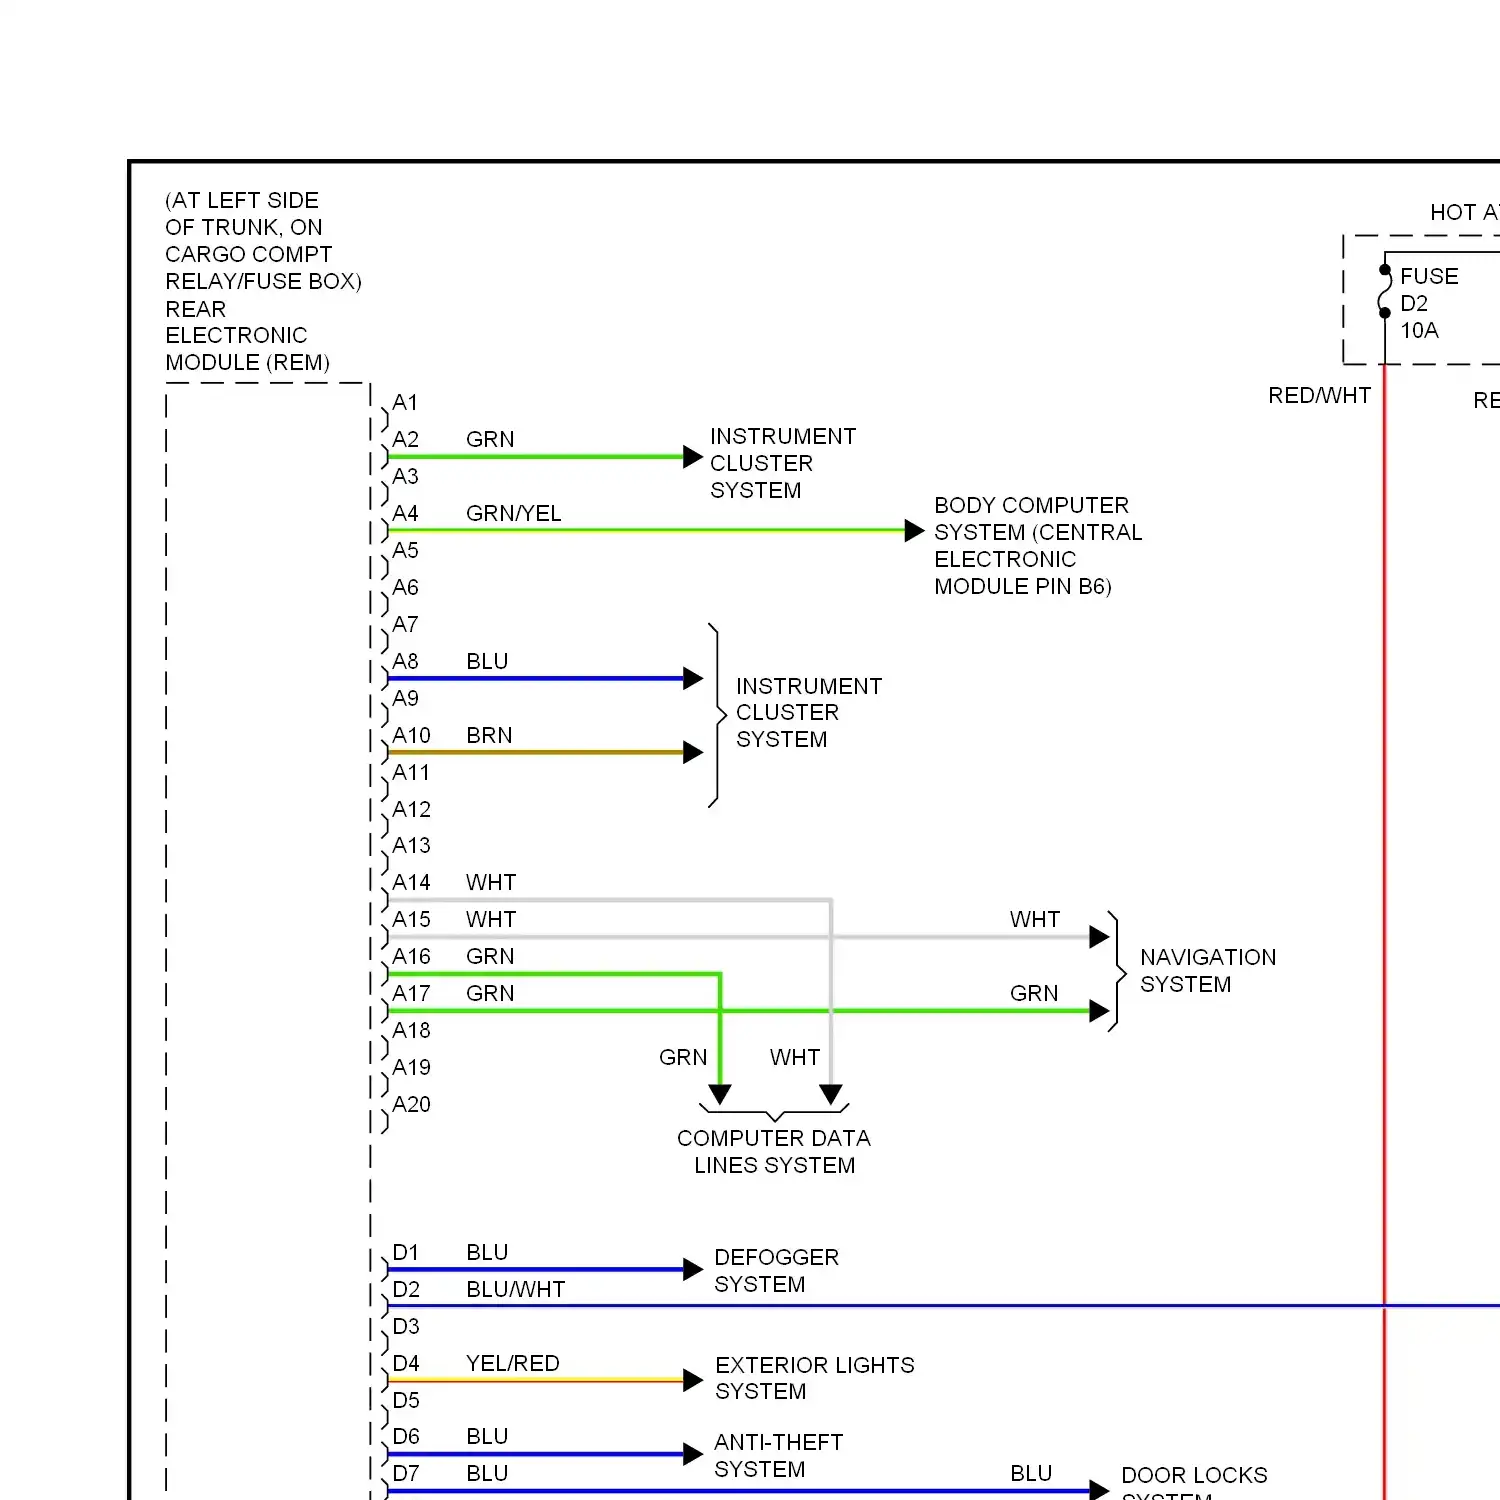The width and height of the screenshot is (1500, 1500).
Task: Select the A18 pin label
Action: (411, 1031)
